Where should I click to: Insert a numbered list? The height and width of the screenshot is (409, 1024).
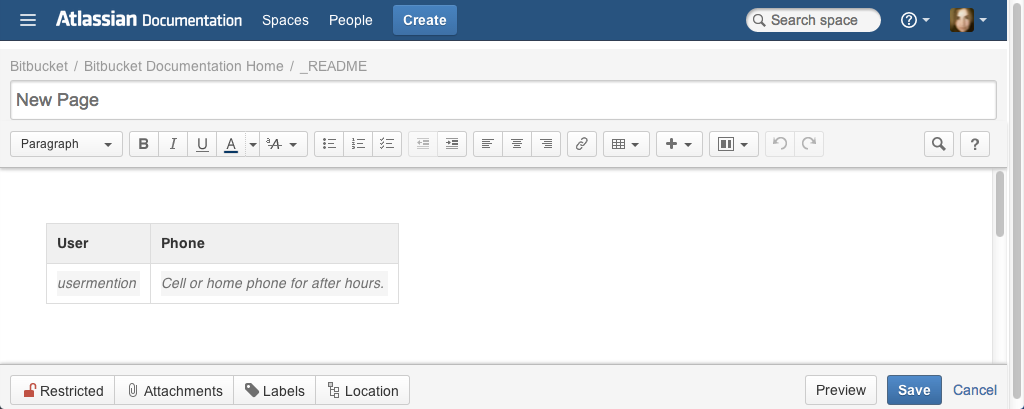(358, 144)
